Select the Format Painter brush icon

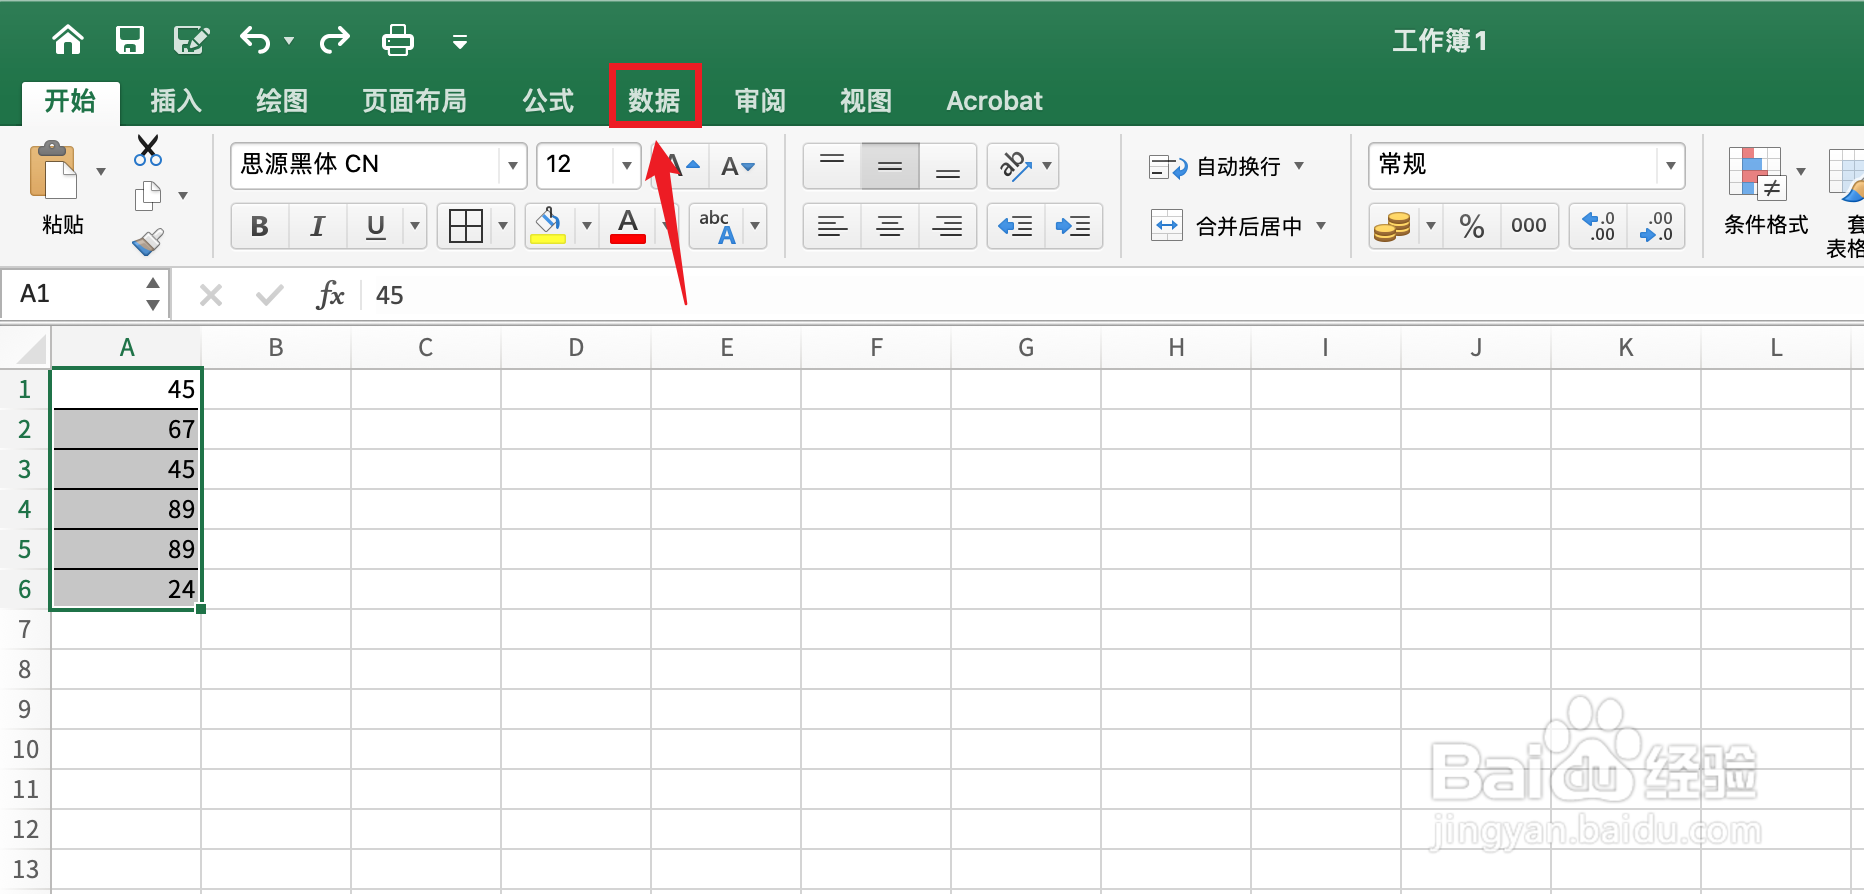(148, 242)
